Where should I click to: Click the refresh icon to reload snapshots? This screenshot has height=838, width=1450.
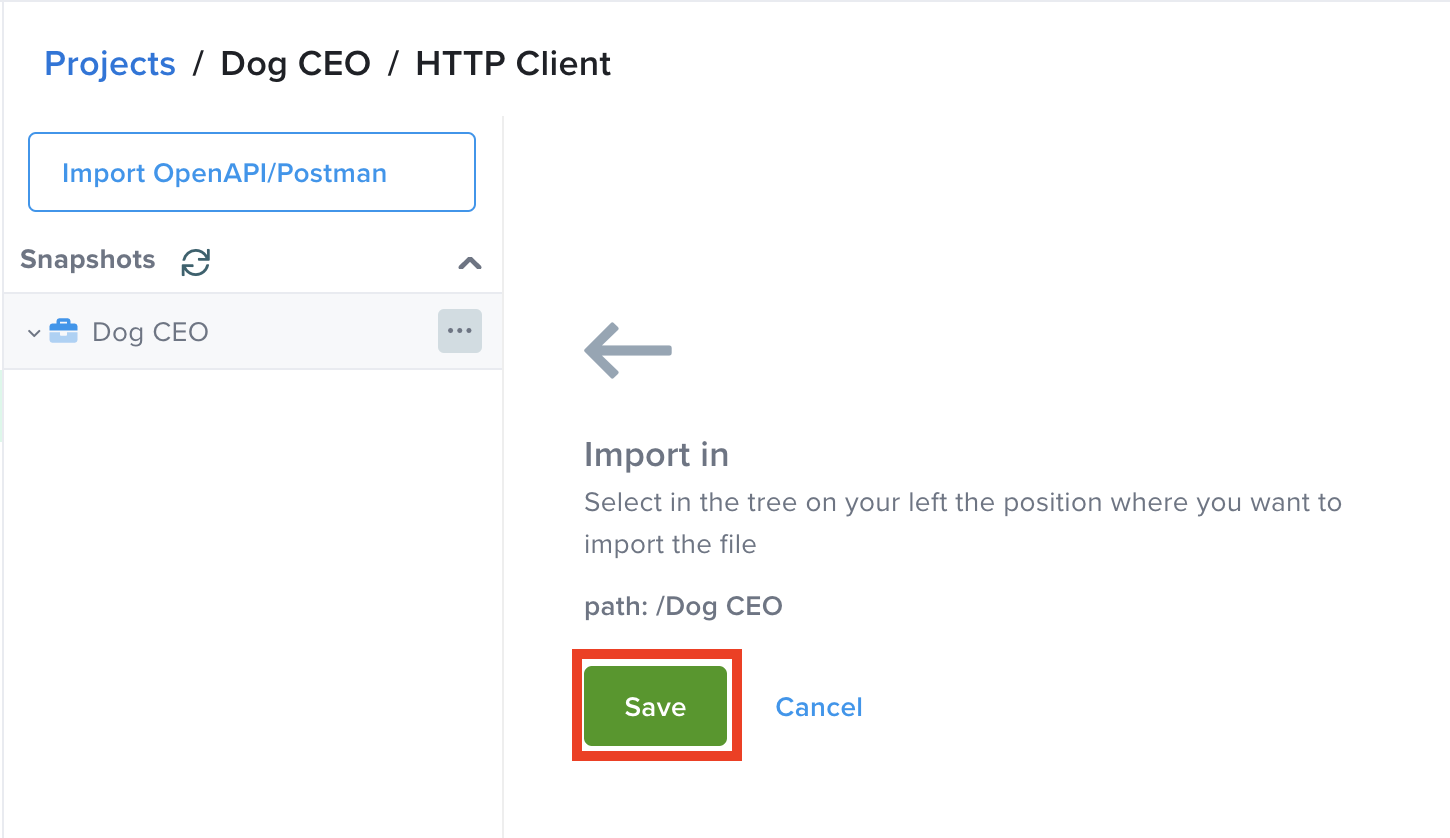[195, 262]
